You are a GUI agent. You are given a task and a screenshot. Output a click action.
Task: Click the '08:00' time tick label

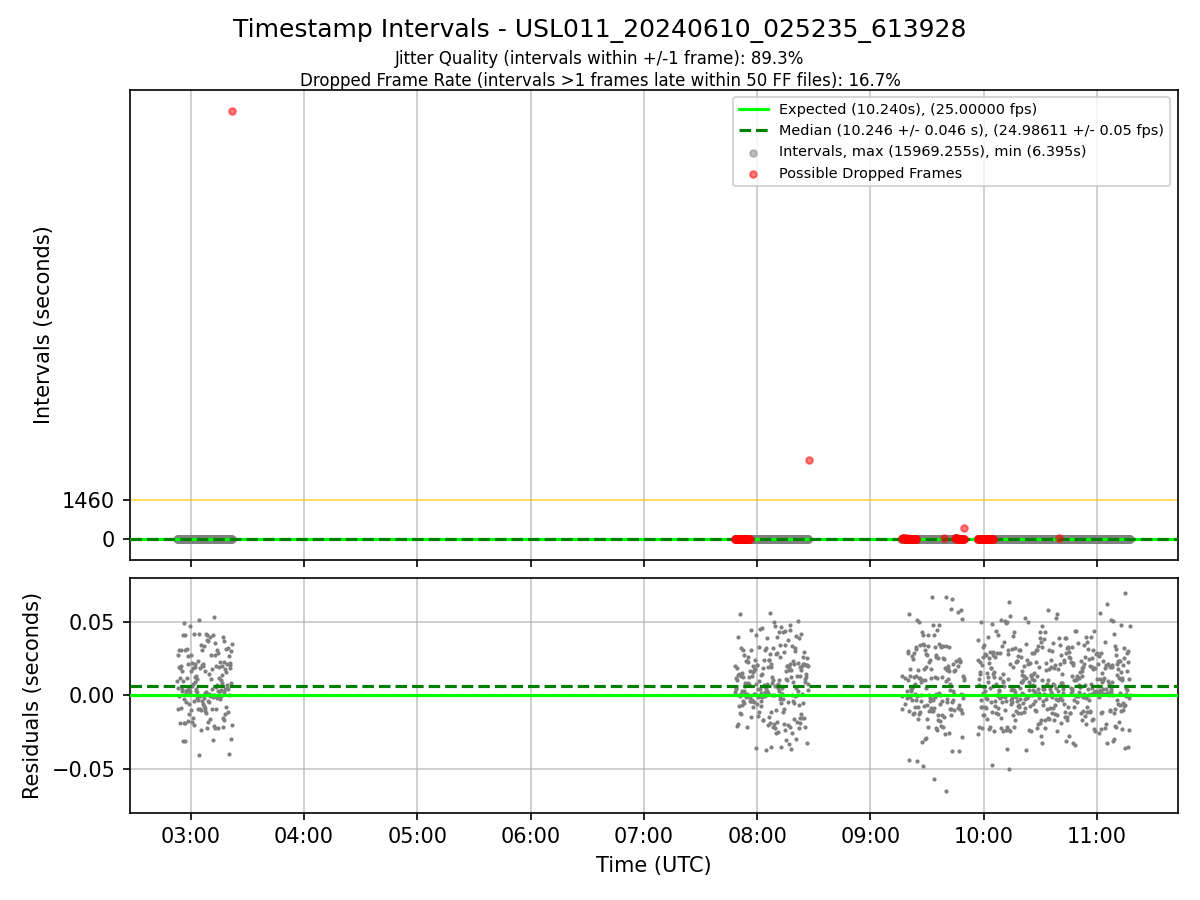pos(757,834)
